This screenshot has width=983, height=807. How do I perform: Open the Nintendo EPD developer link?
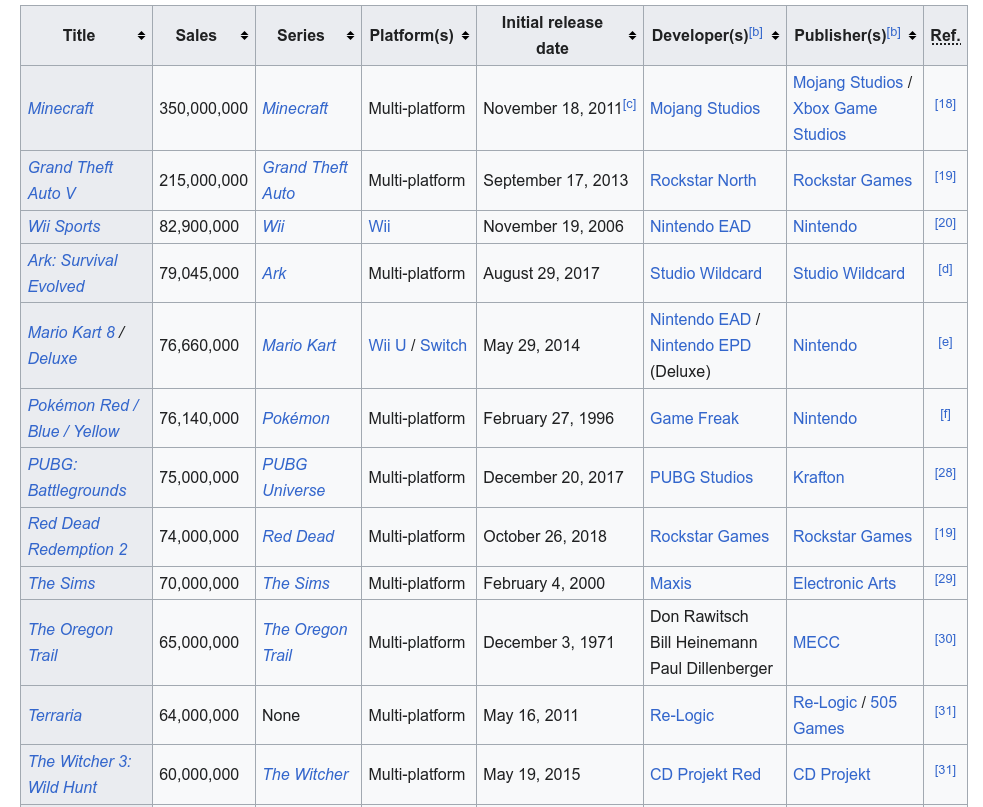tap(700, 345)
